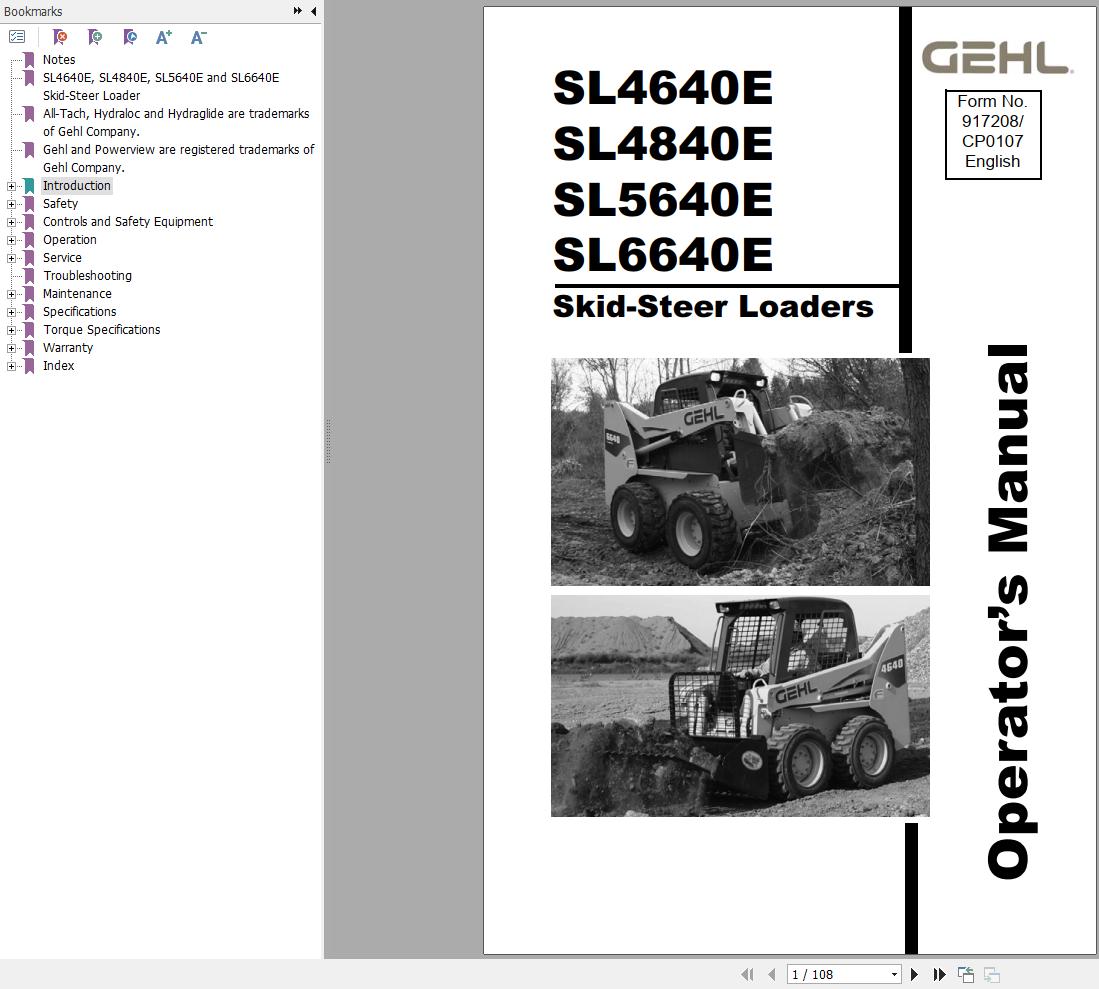The width and height of the screenshot is (1099, 989).
Task: Click the Introduction bookmark ribbon icon
Action: (29, 186)
